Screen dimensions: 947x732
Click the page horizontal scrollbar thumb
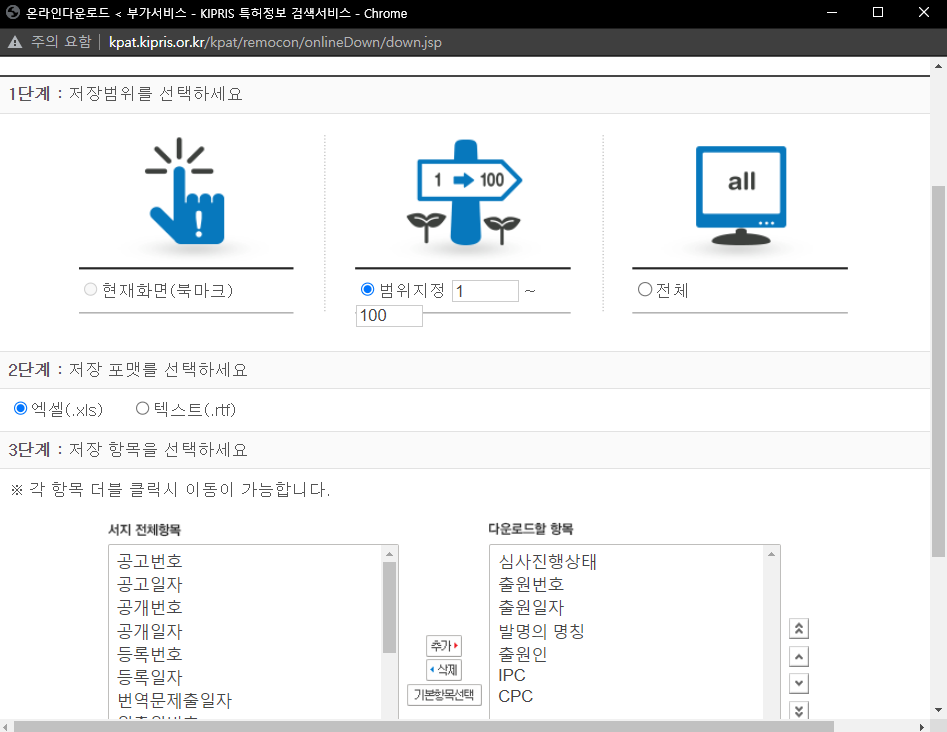tap(423, 727)
